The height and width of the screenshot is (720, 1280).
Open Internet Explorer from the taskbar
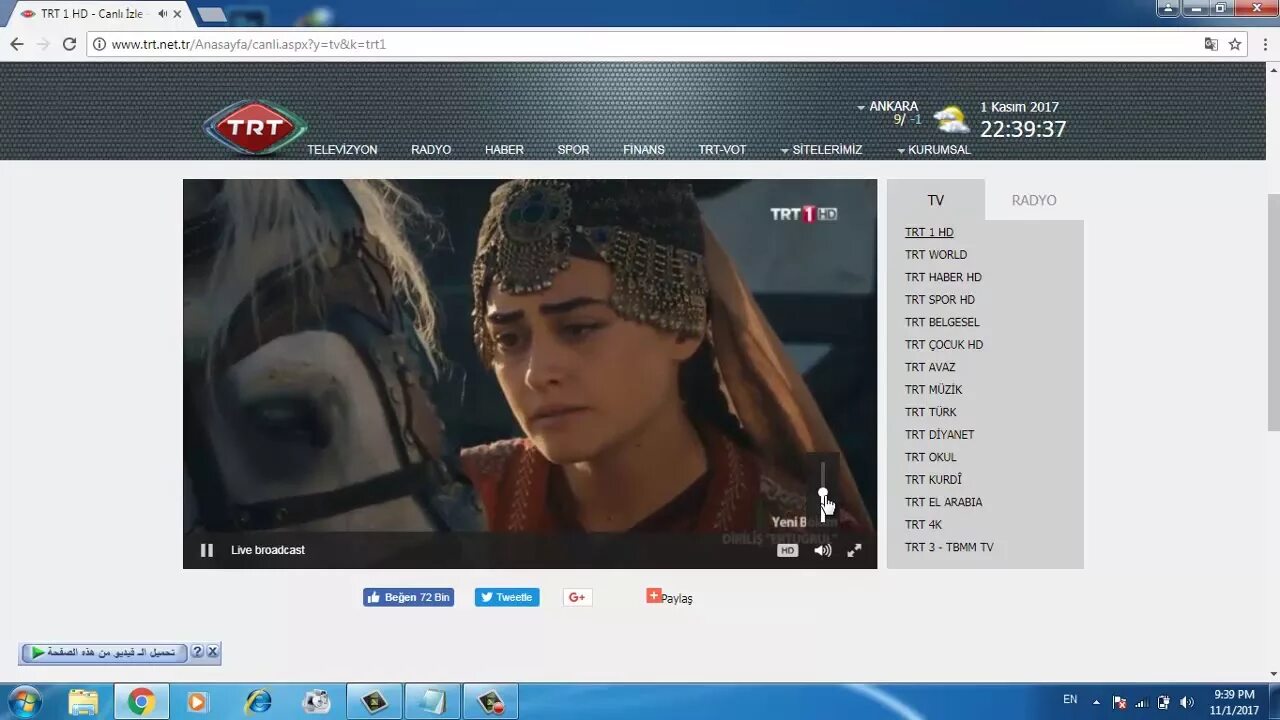click(x=258, y=702)
